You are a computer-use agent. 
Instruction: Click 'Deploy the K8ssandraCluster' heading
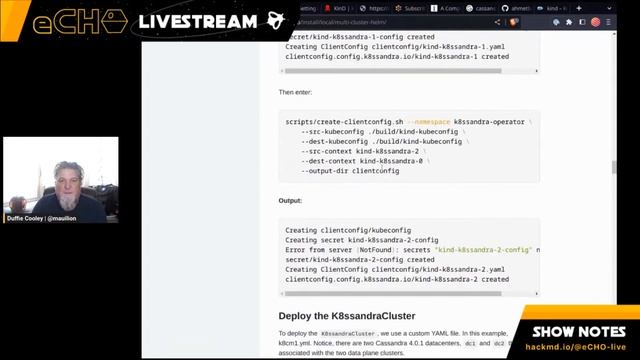pyautogui.click(x=347, y=316)
